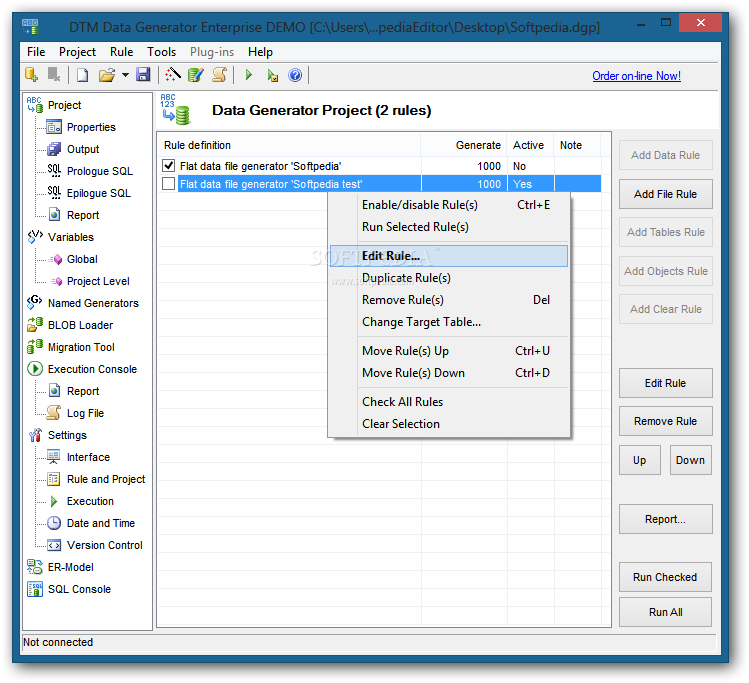Choose Move Rule(s) Up menu entry
This screenshot has width=749, height=683.
pos(449,351)
